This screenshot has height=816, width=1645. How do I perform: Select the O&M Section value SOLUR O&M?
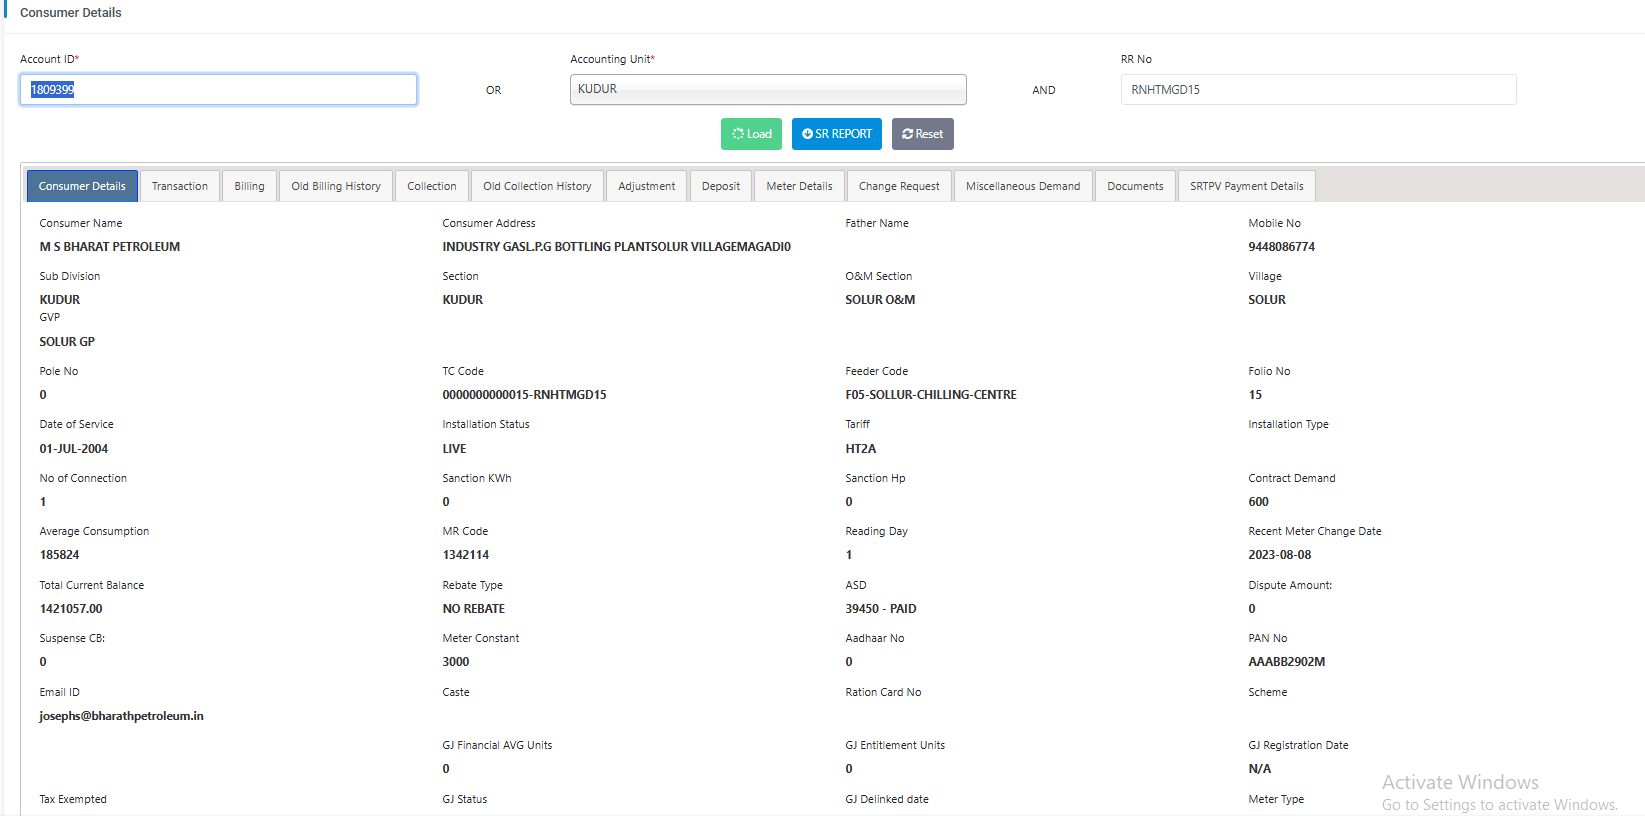[x=880, y=300]
